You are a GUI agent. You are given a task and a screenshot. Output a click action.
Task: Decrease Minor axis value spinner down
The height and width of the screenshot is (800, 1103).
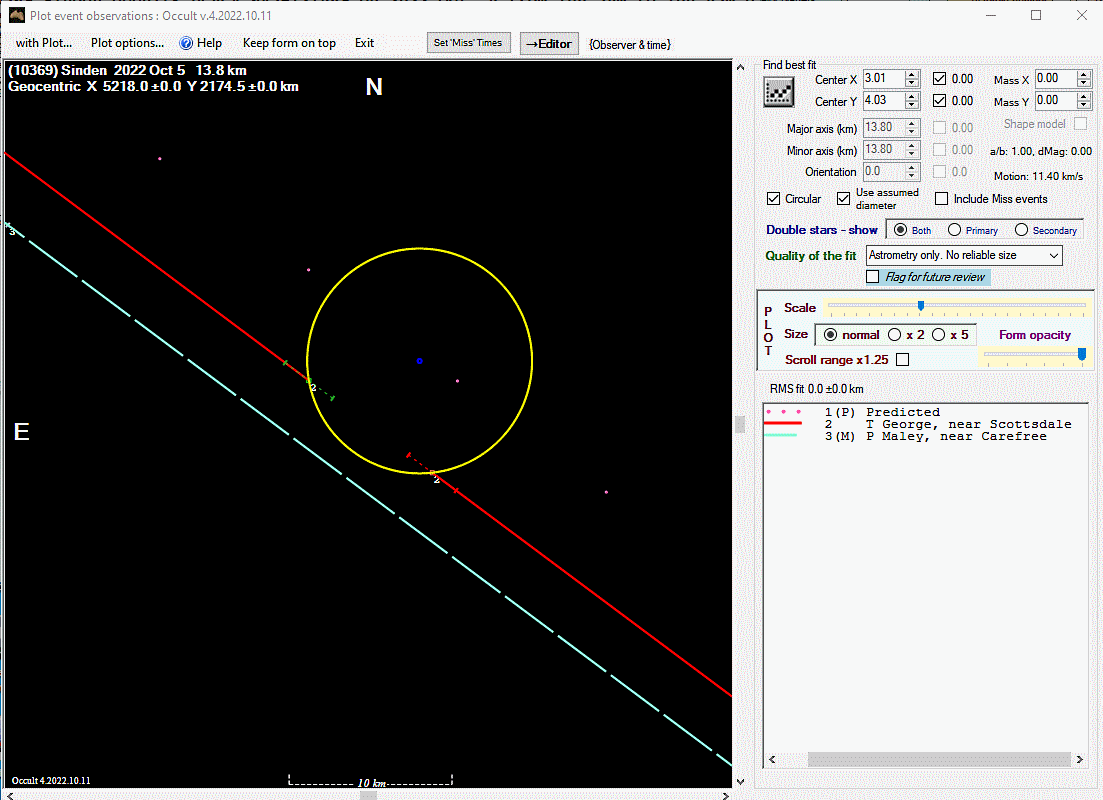pyautogui.click(x=912, y=154)
